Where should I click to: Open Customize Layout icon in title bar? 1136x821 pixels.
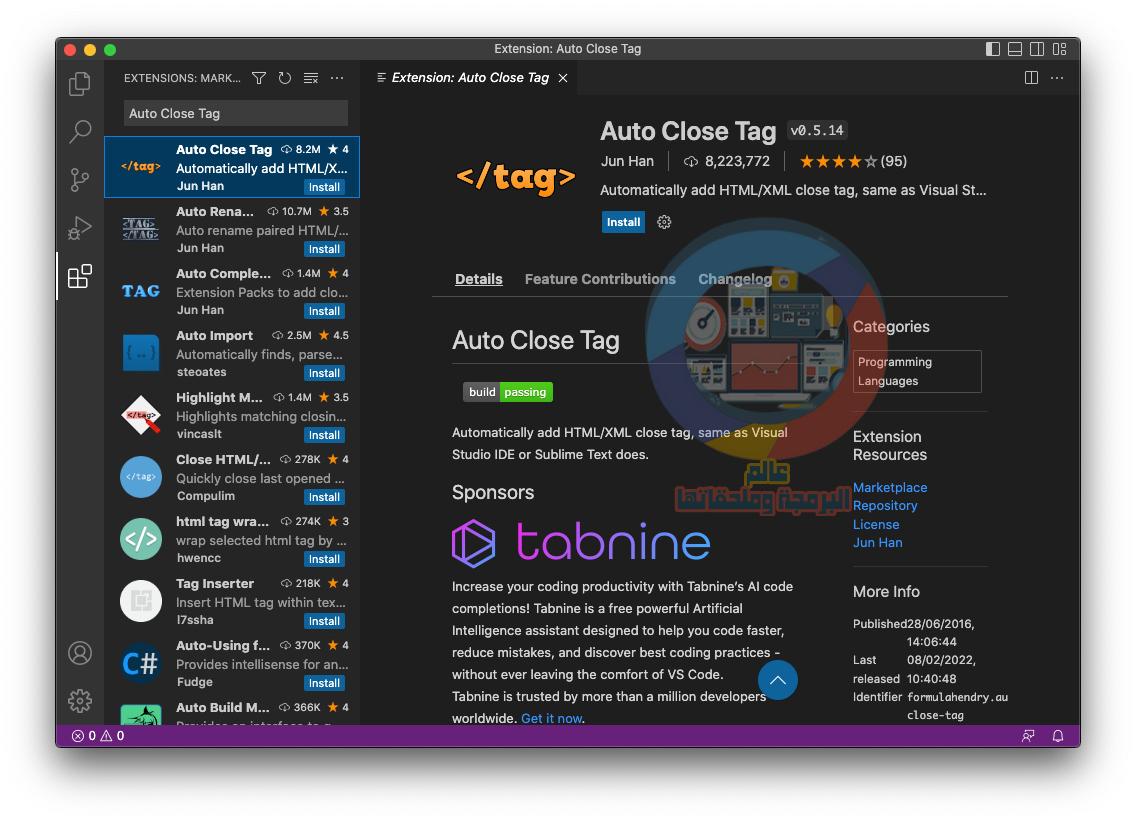tap(1059, 49)
